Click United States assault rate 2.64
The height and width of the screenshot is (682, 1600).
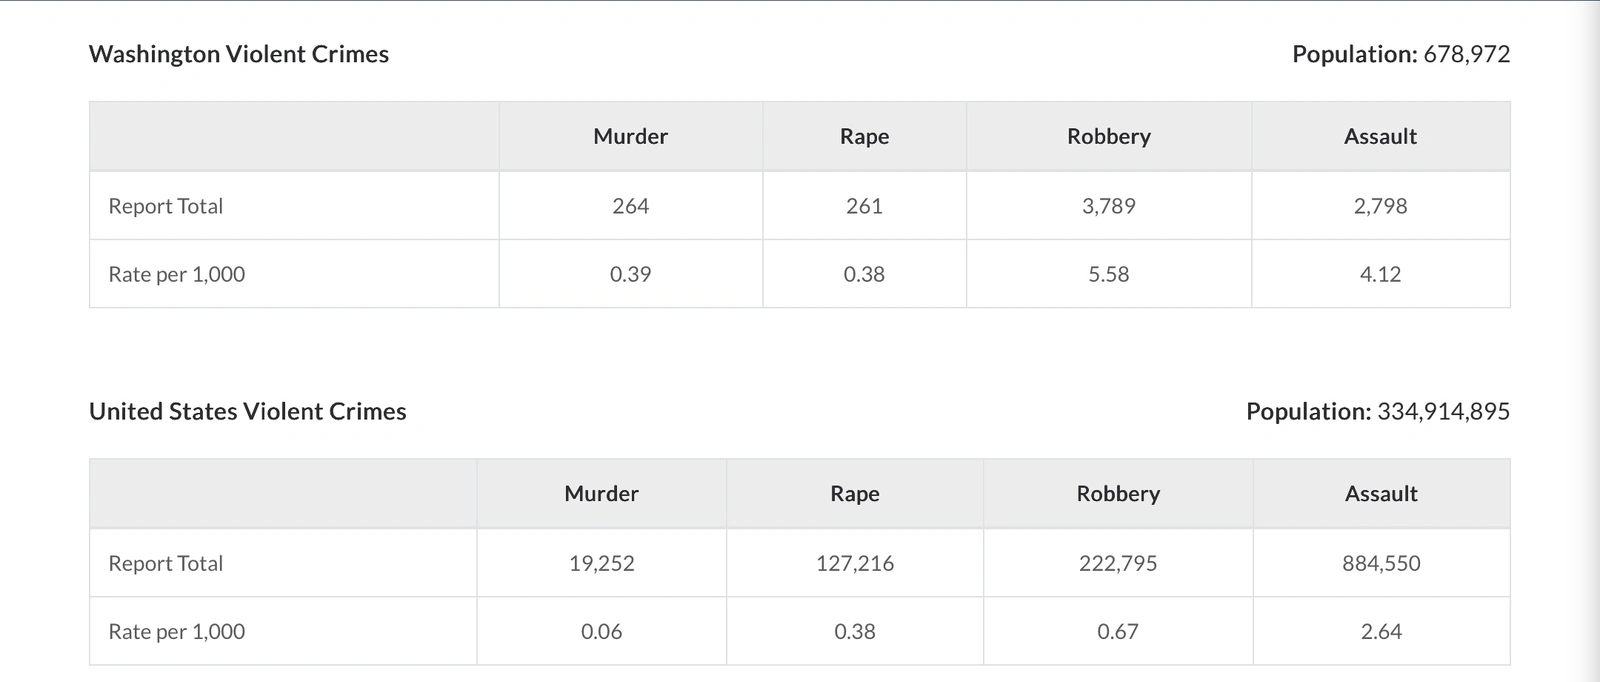pyautogui.click(x=1381, y=631)
